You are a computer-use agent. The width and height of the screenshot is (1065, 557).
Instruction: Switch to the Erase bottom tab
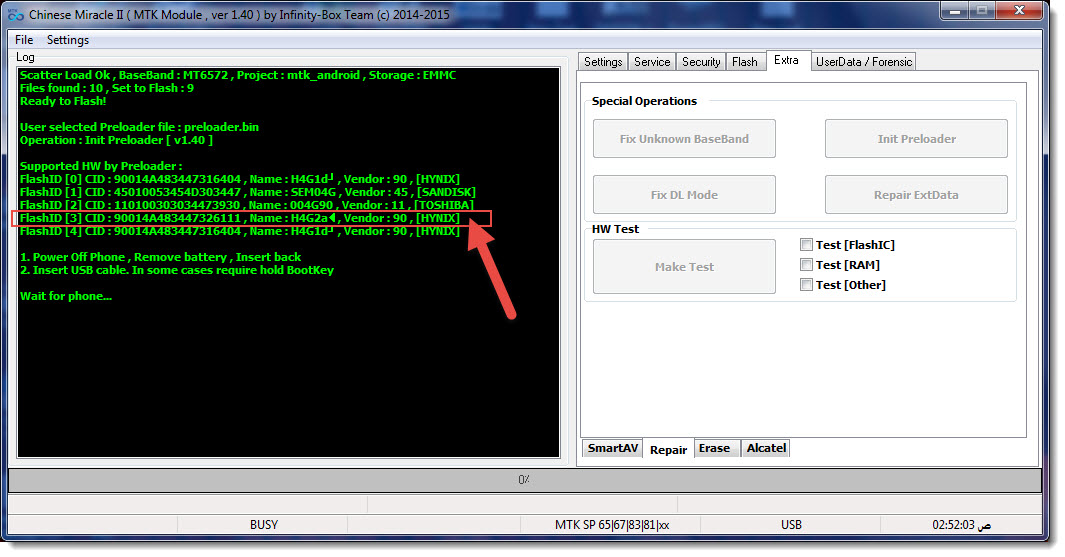click(x=715, y=448)
